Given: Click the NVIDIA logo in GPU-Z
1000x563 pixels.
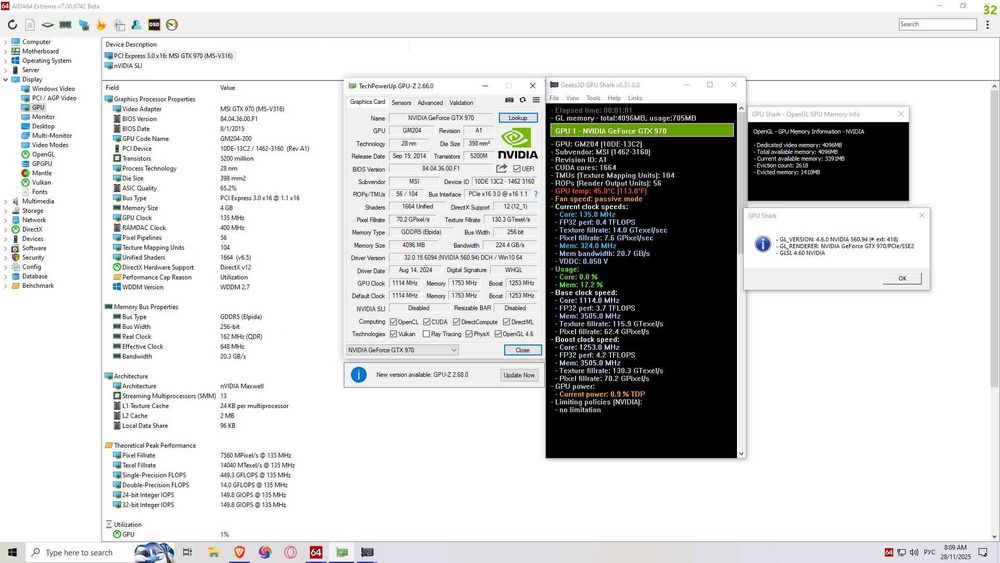Looking at the screenshot, I should pyautogui.click(x=517, y=144).
